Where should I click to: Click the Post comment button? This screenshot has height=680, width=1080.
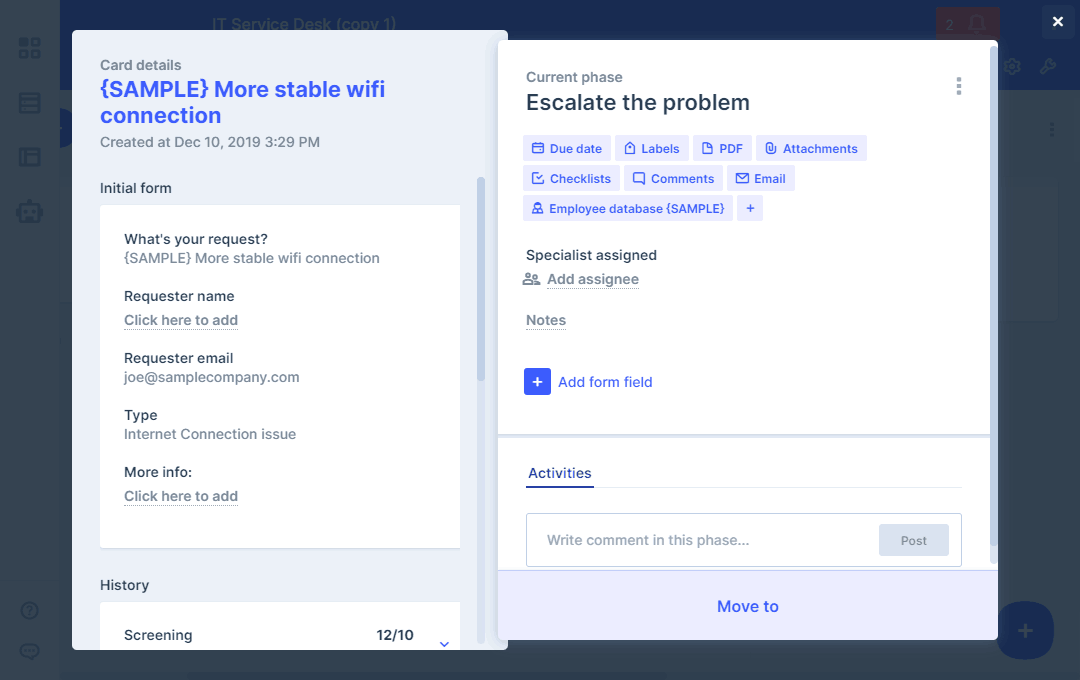913,540
